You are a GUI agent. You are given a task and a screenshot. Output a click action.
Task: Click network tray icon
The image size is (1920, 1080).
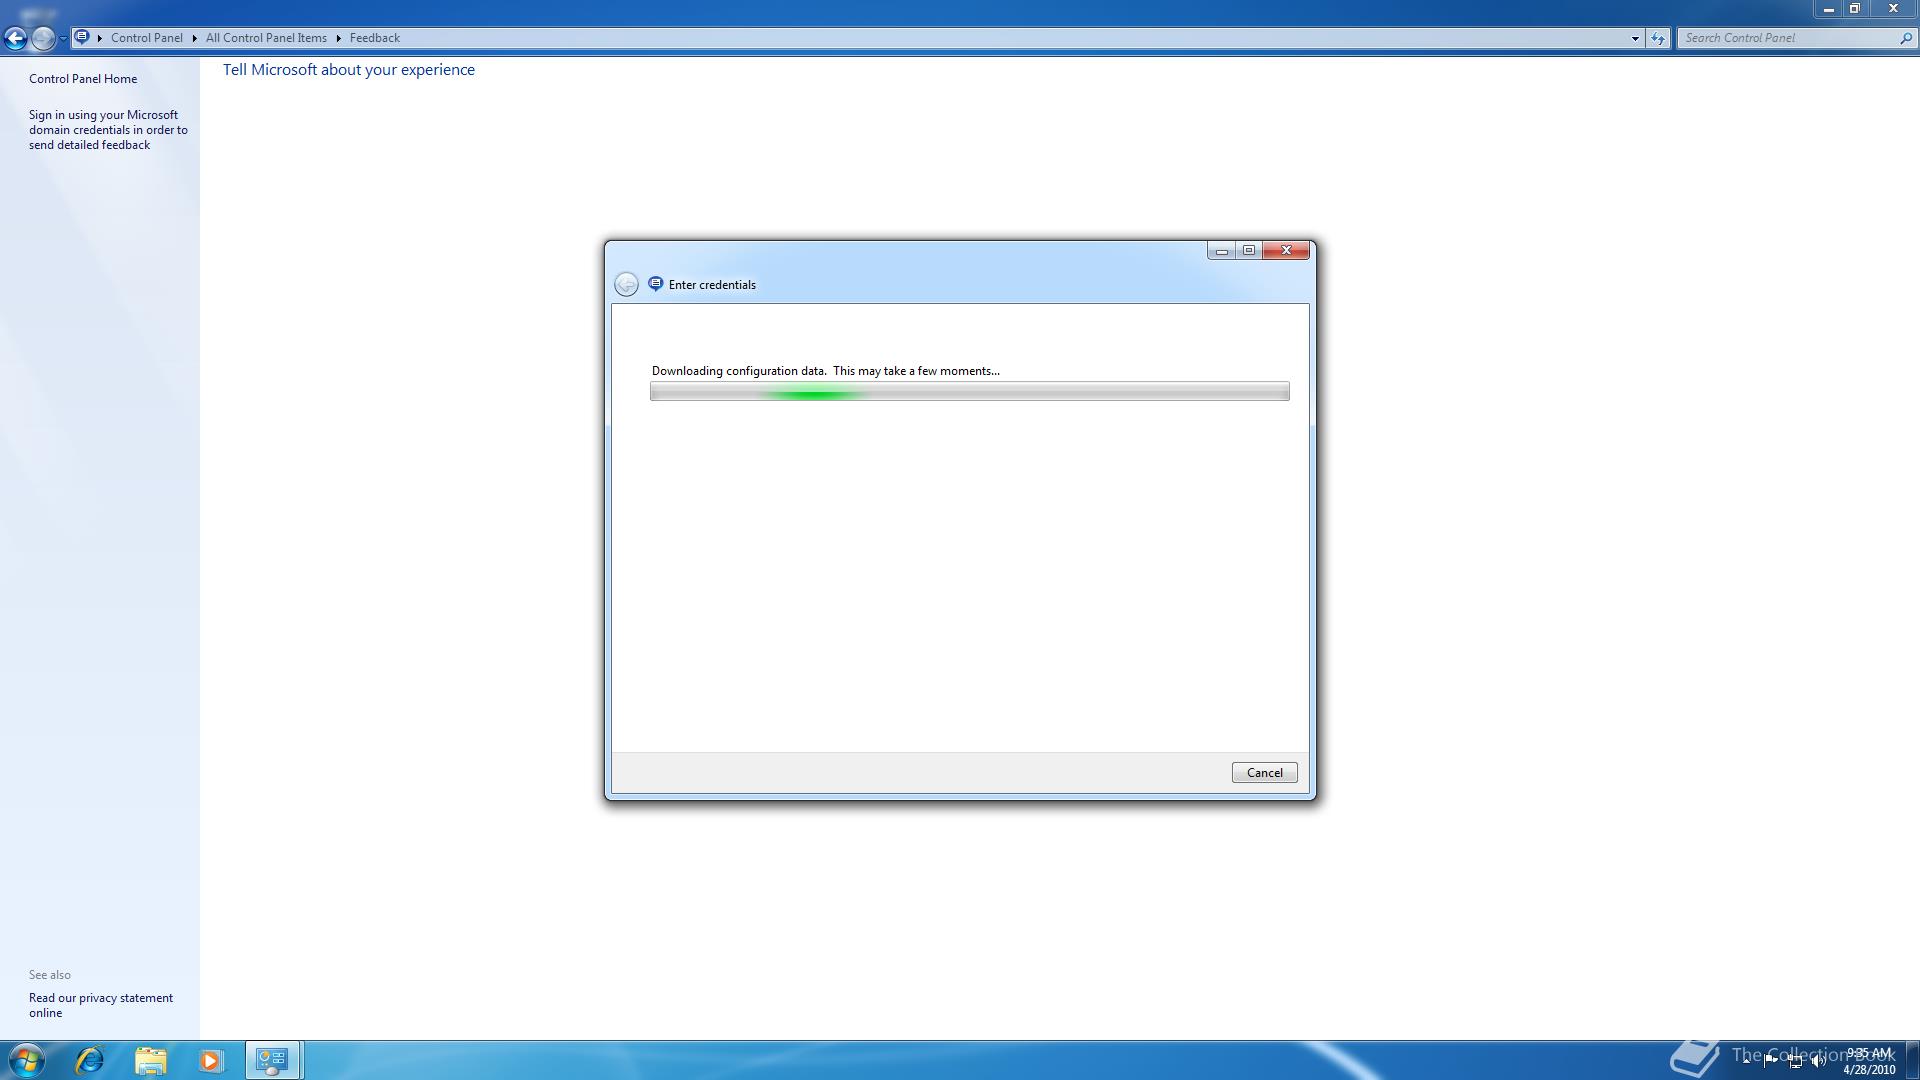coord(1795,1061)
